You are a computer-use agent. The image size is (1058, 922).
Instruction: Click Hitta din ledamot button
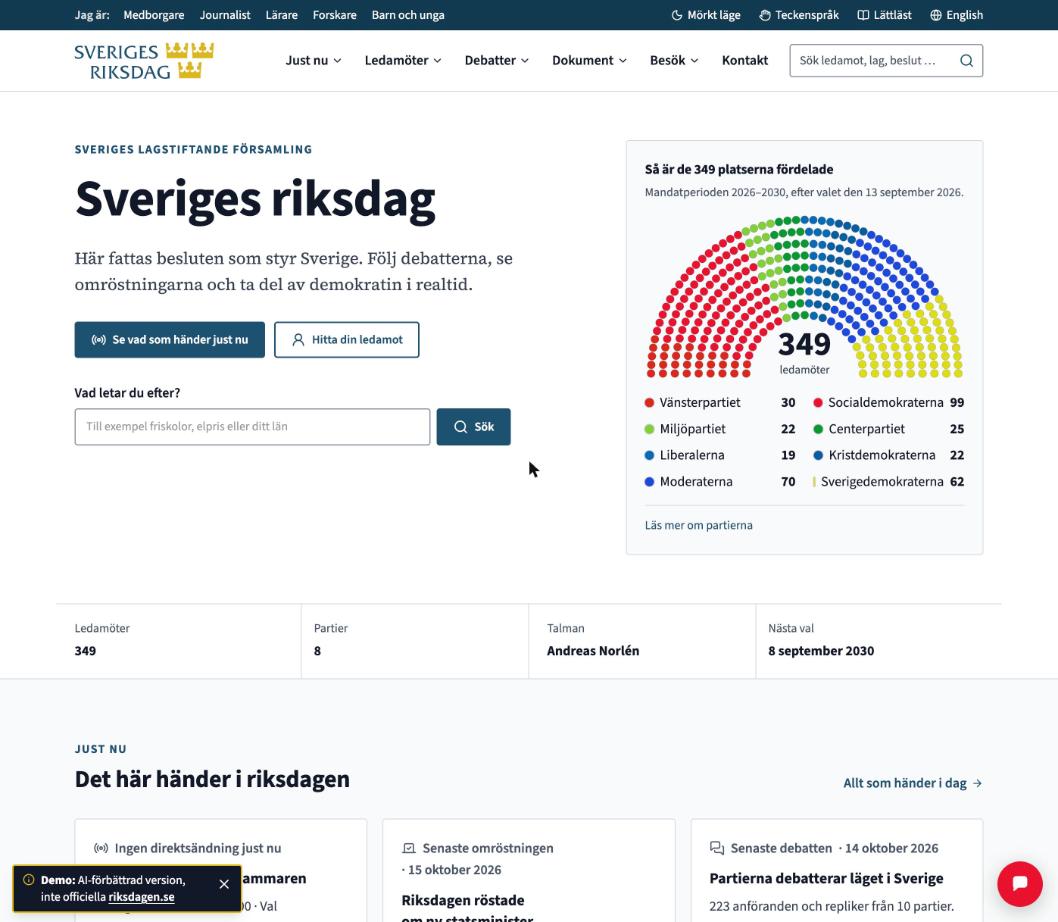tap(347, 340)
